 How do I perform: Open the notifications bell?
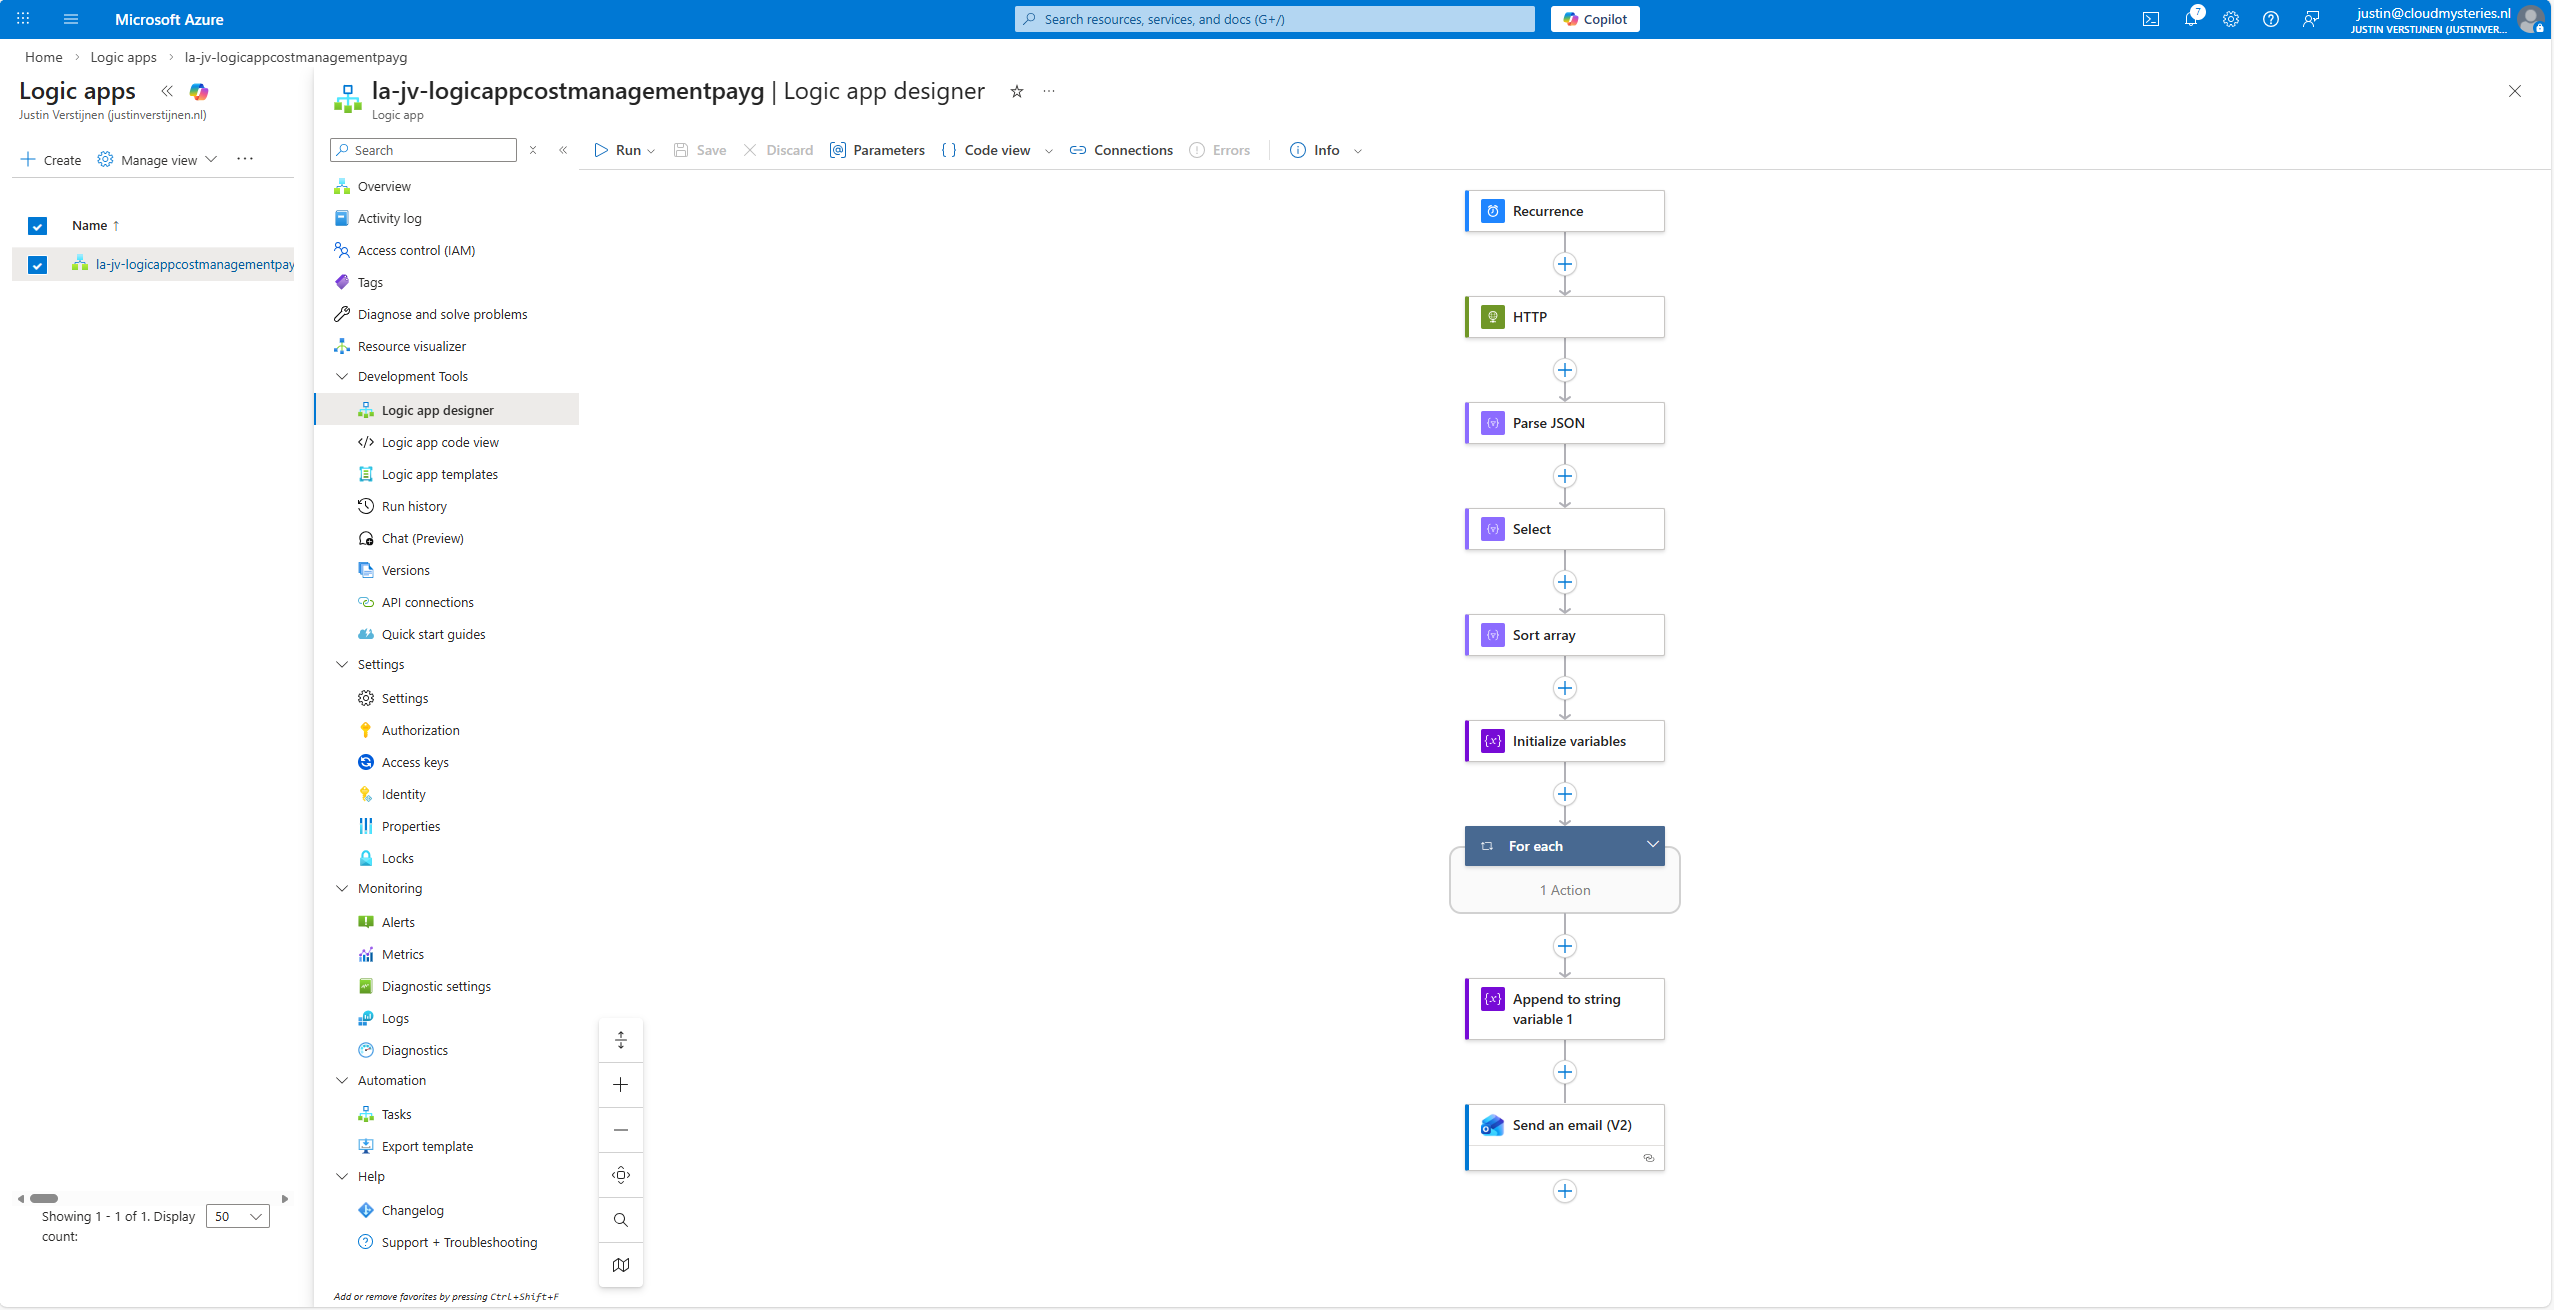(x=2190, y=19)
